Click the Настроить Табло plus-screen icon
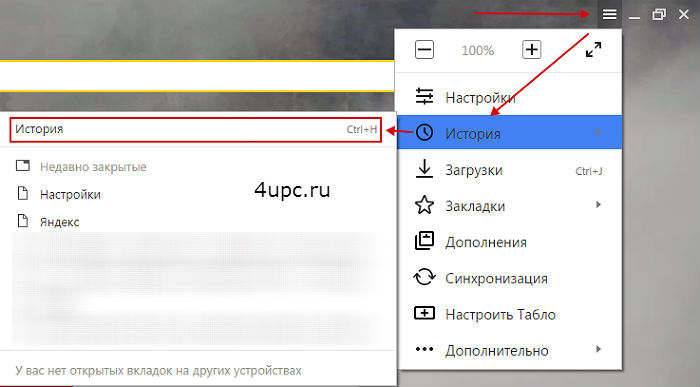The height and width of the screenshot is (387, 700). [424, 313]
